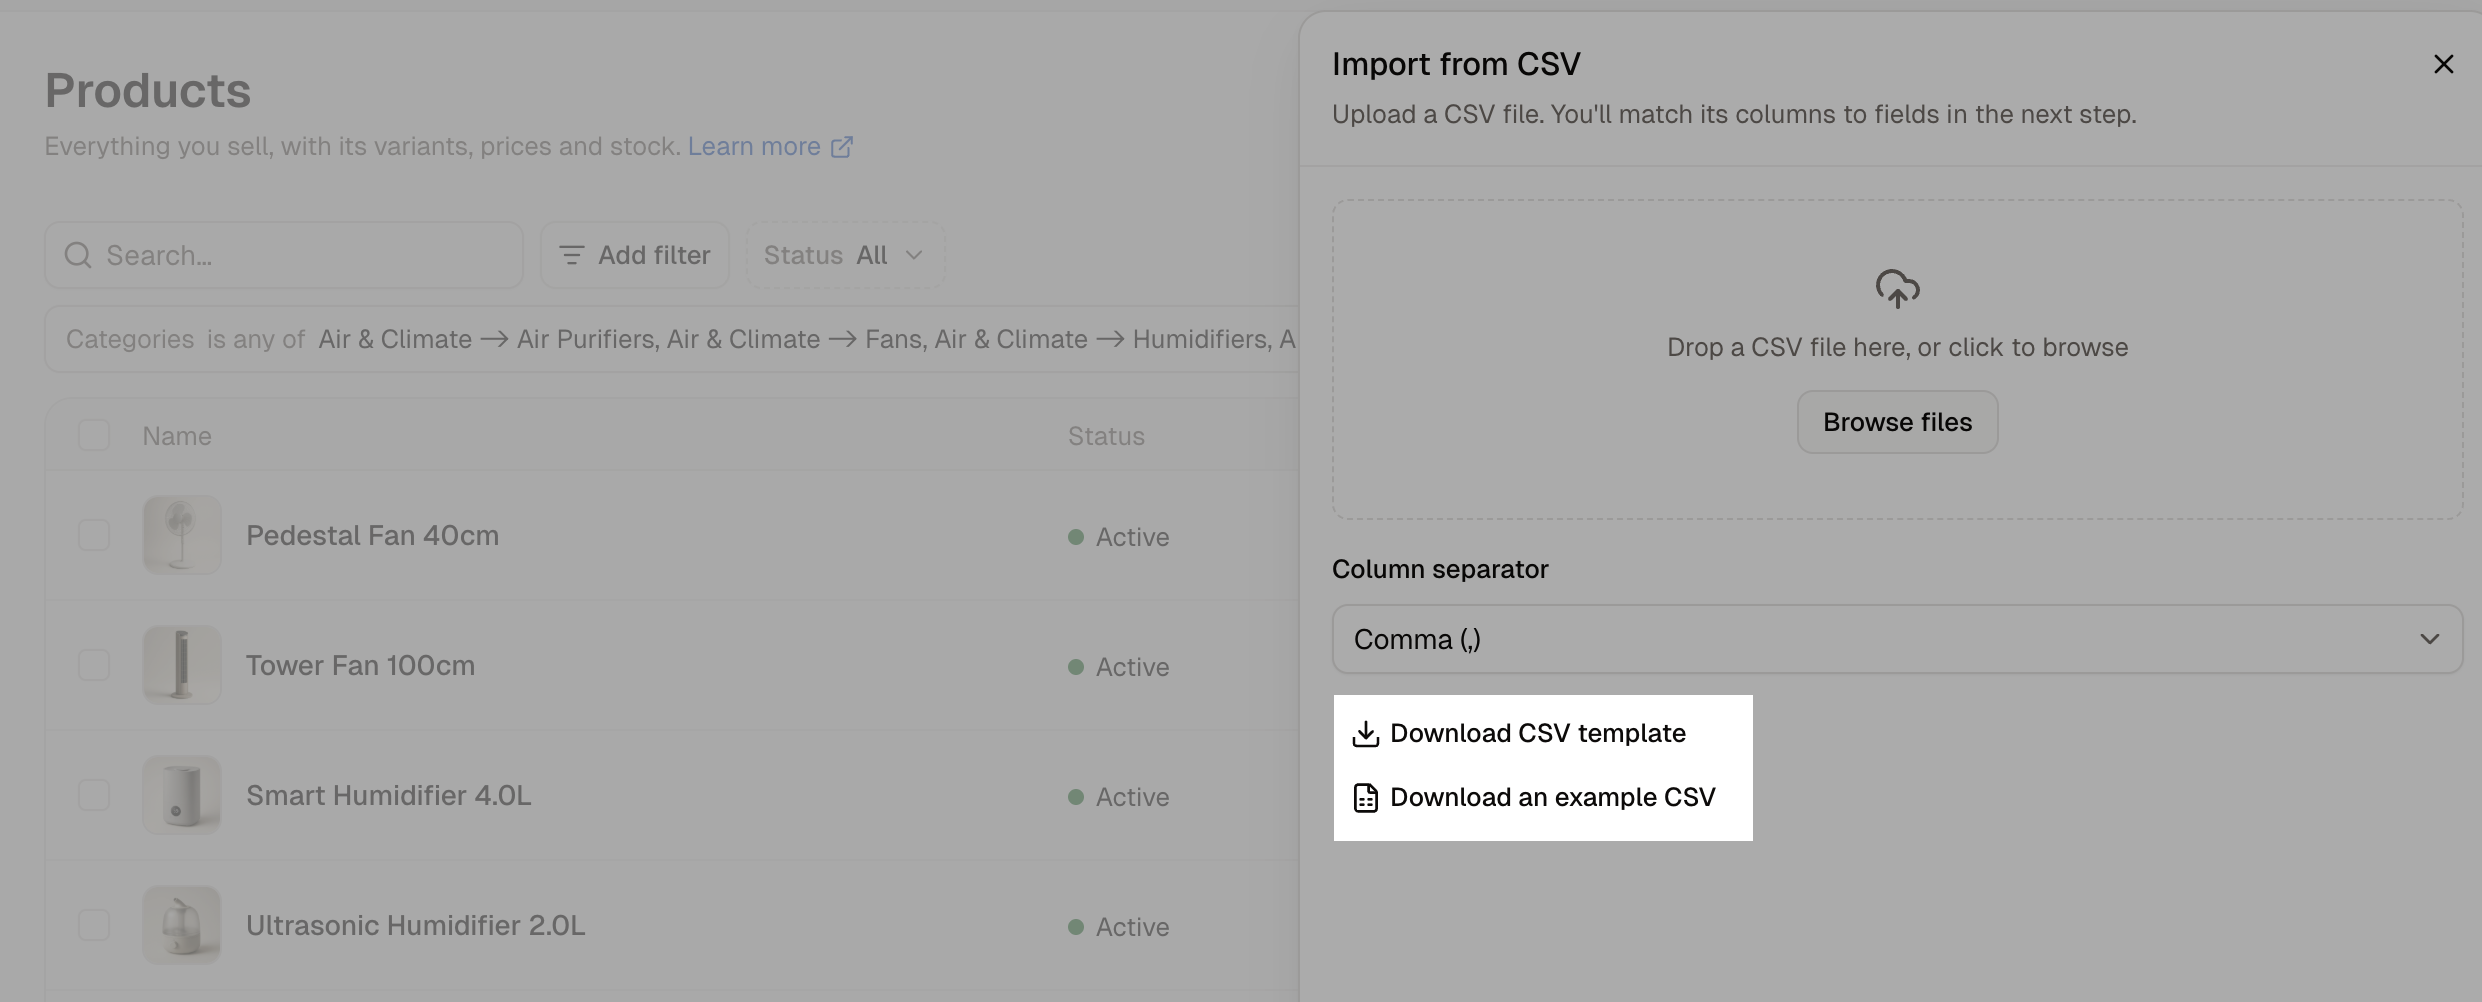Click into the Search field
This screenshot has height=1002, width=2482.
(x=284, y=255)
